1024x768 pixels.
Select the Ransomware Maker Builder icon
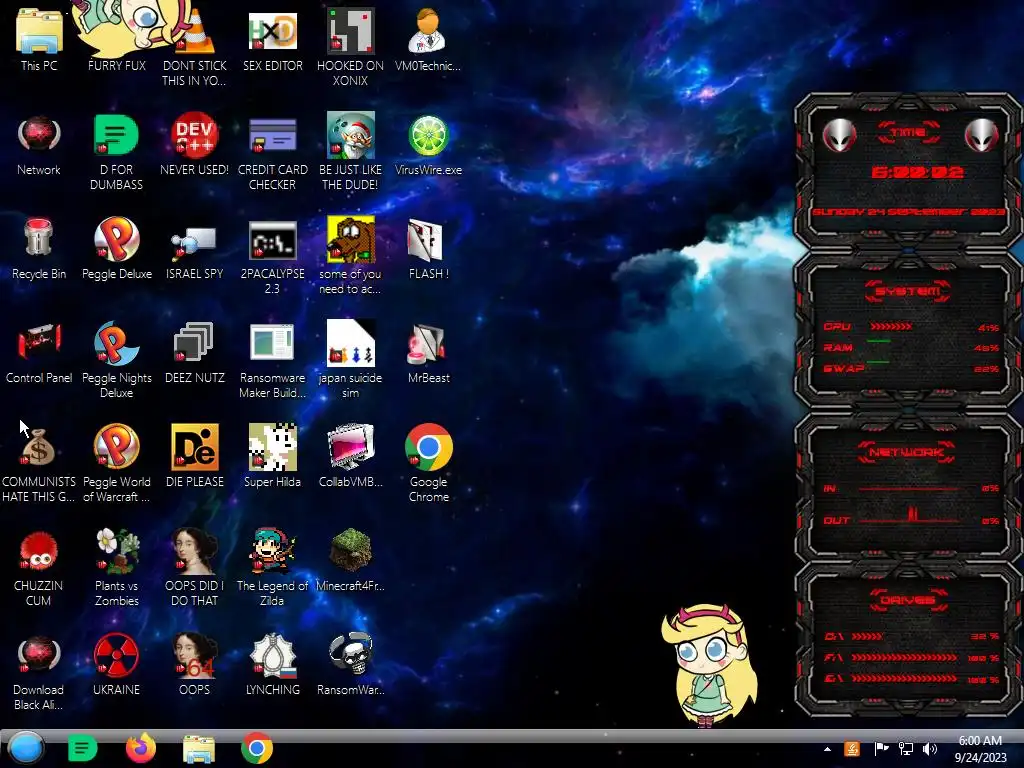tap(272, 360)
